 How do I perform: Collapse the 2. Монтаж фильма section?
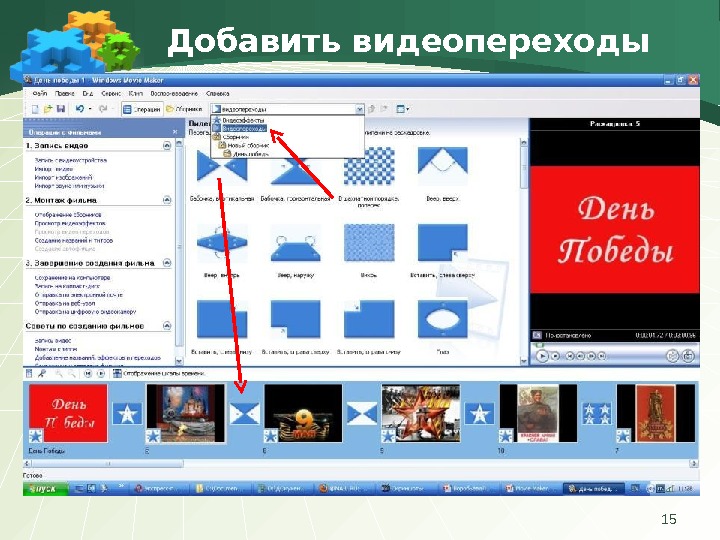click(x=167, y=200)
